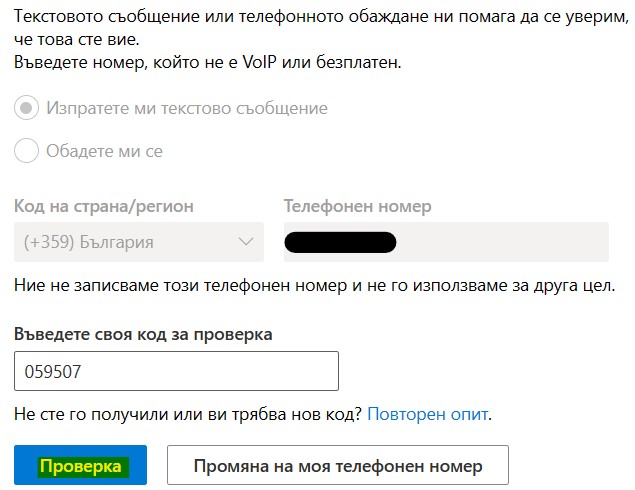Select the 'Обадете ми се' radio circle
Image resolution: width=635 pixels, height=490 pixels.
coord(28,152)
